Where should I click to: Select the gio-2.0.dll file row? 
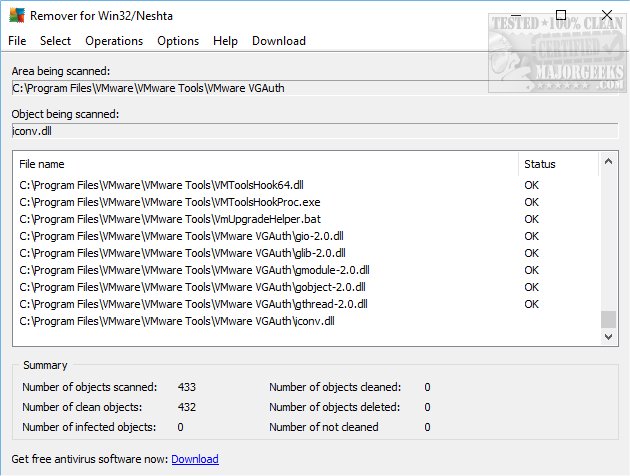coord(182,236)
